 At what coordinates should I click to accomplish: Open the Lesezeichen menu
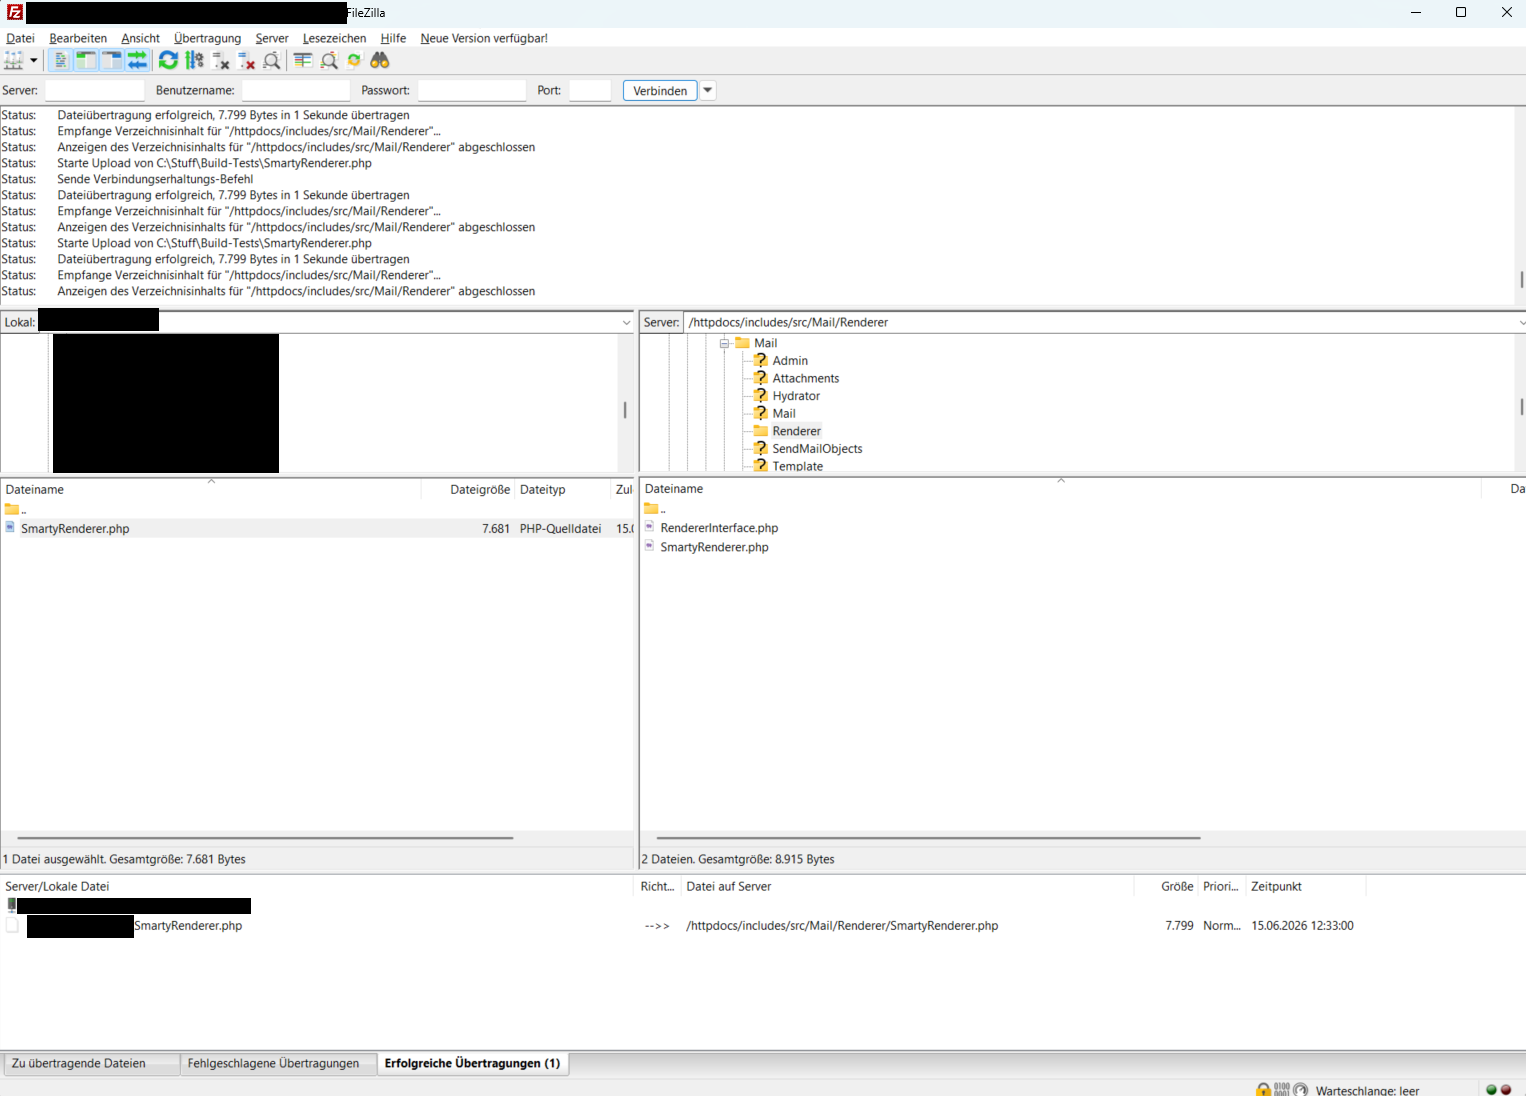[x=334, y=38]
